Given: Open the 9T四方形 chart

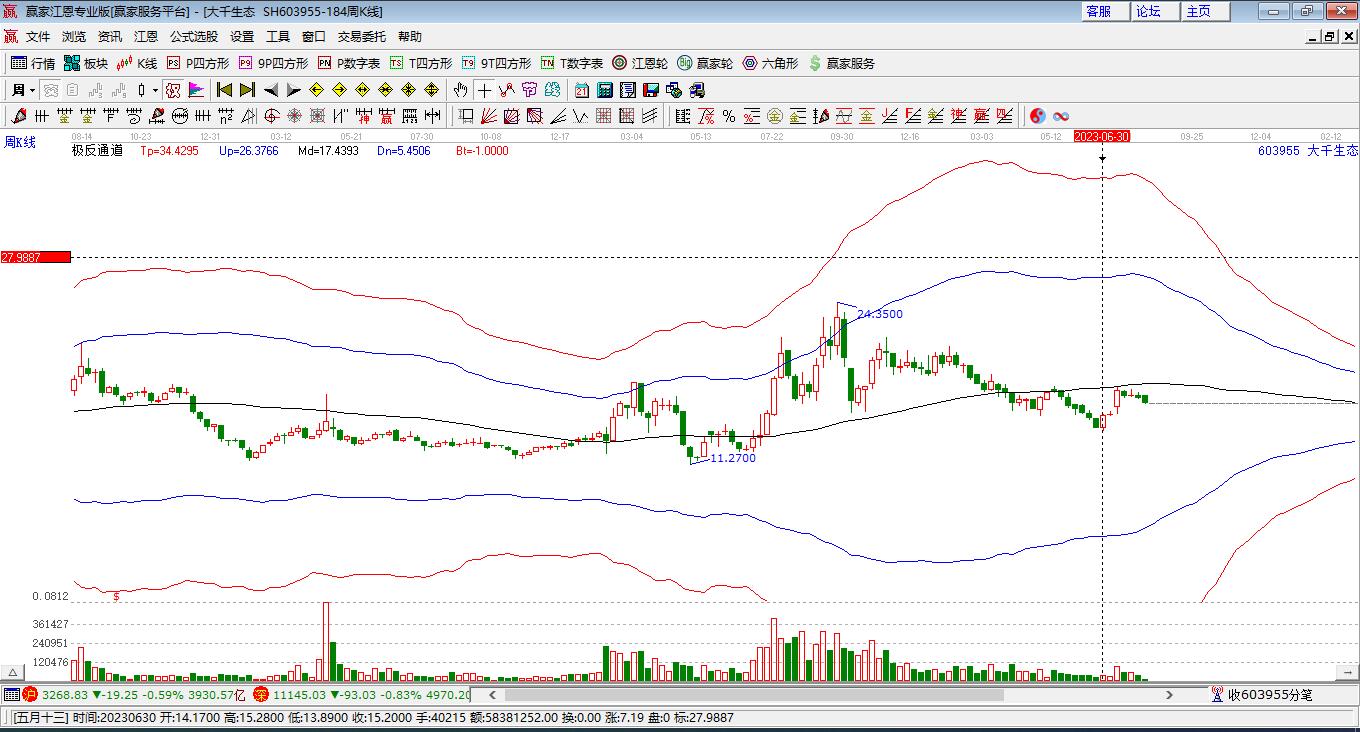Looking at the screenshot, I should coord(496,63).
